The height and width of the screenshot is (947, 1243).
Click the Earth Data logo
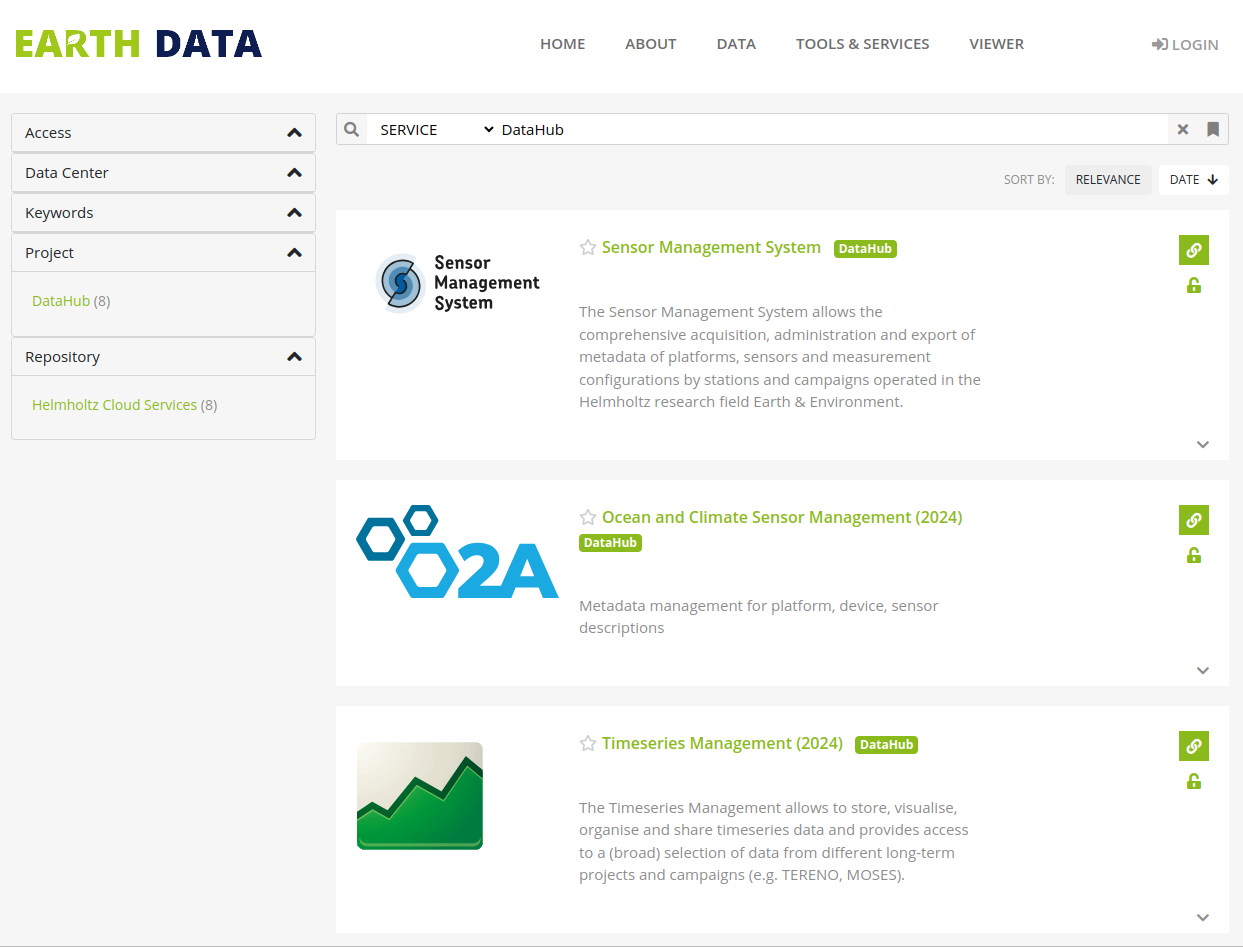coord(138,43)
